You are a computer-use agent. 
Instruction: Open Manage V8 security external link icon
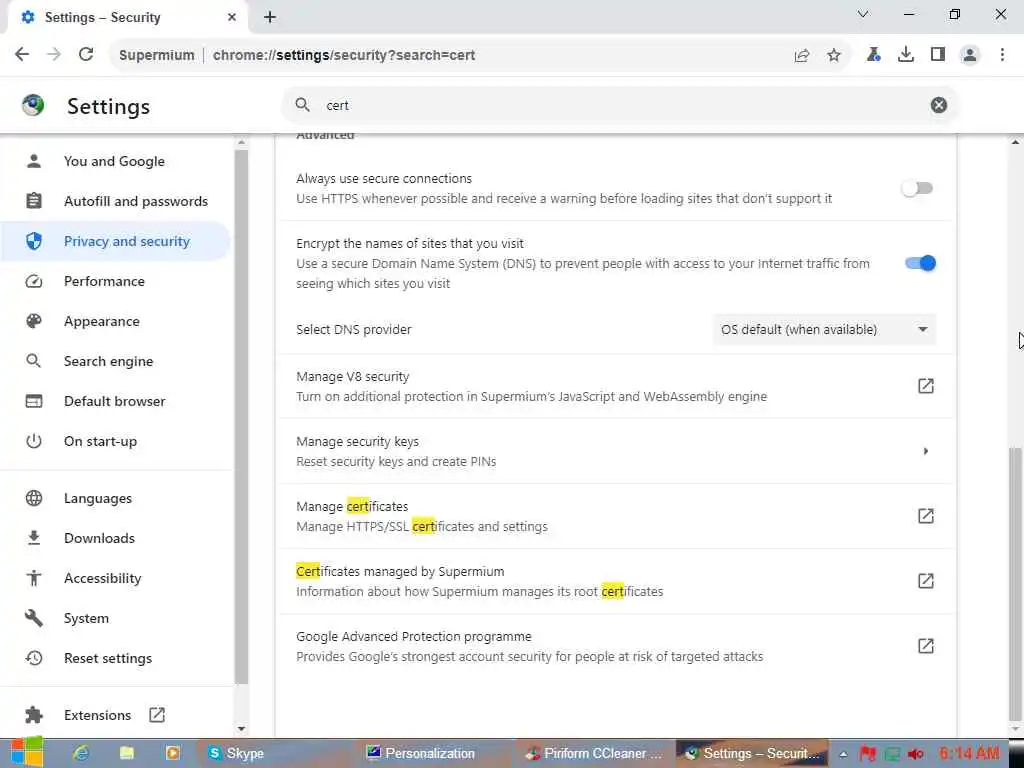pyautogui.click(x=925, y=386)
